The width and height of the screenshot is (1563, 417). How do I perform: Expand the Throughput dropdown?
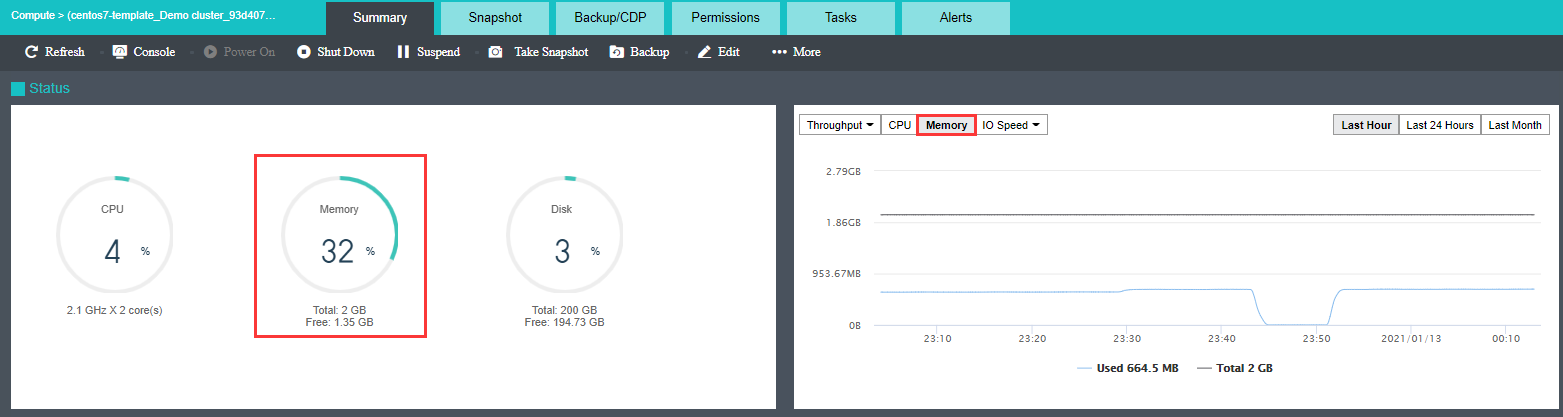pyautogui.click(x=841, y=125)
